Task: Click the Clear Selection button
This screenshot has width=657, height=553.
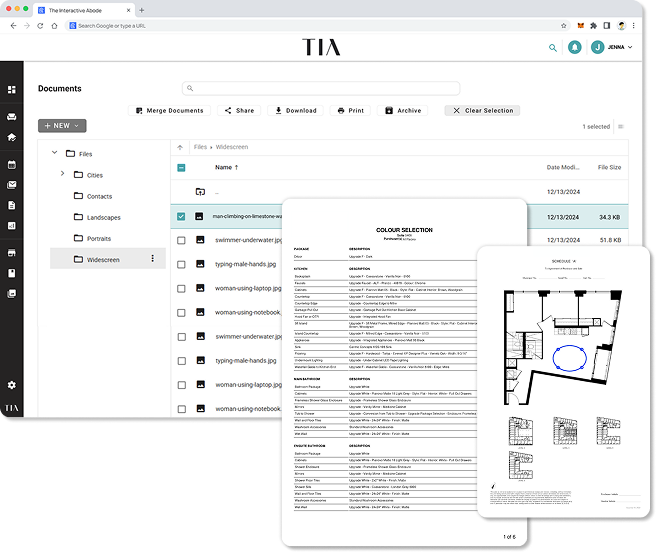Action: pyautogui.click(x=482, y=110)
